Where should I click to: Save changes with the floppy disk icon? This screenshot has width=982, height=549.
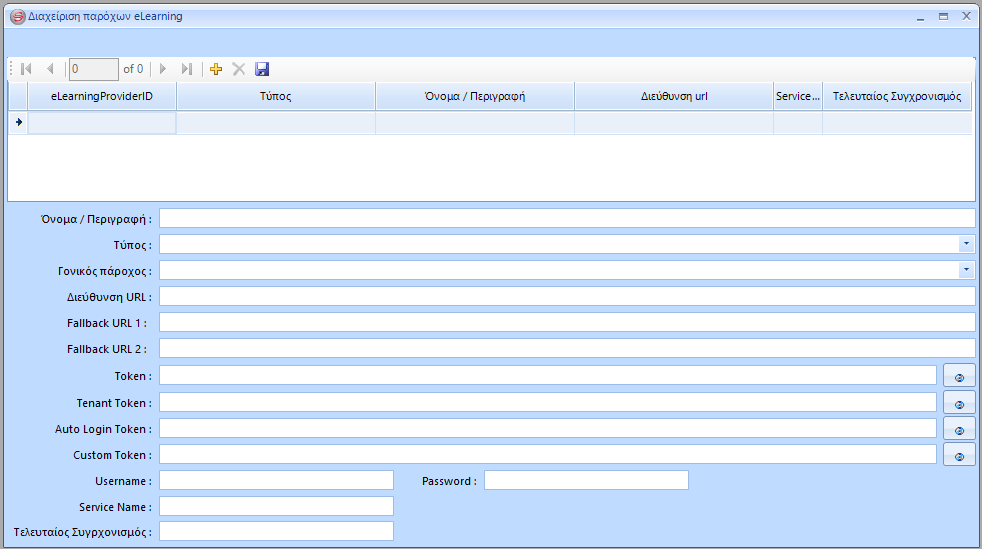point(262,69)
